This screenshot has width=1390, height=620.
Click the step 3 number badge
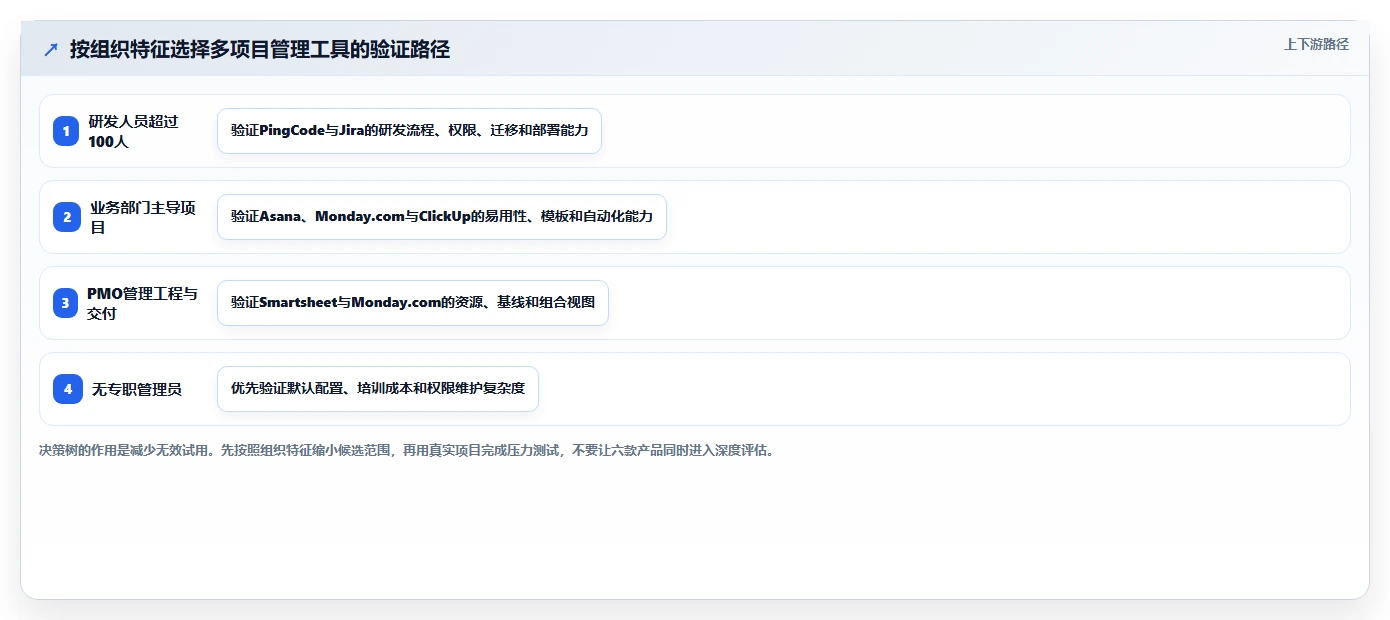coord(66,303)
